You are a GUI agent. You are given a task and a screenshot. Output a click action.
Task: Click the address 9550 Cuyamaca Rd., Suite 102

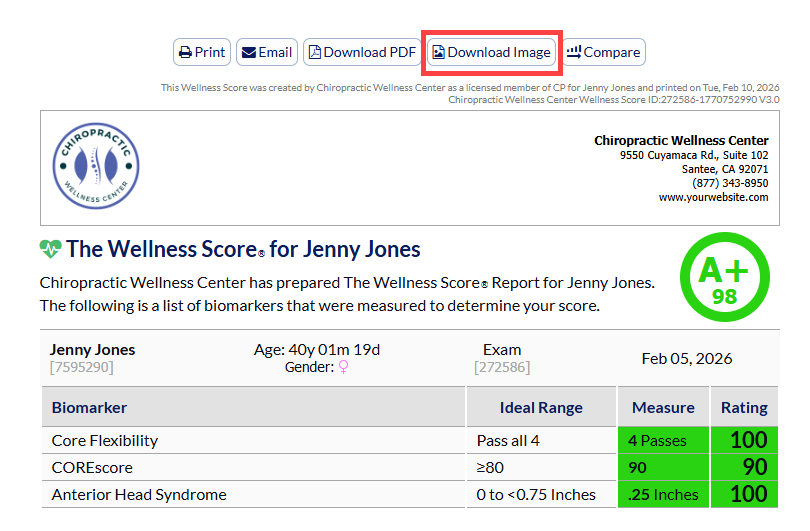(694, 155)
